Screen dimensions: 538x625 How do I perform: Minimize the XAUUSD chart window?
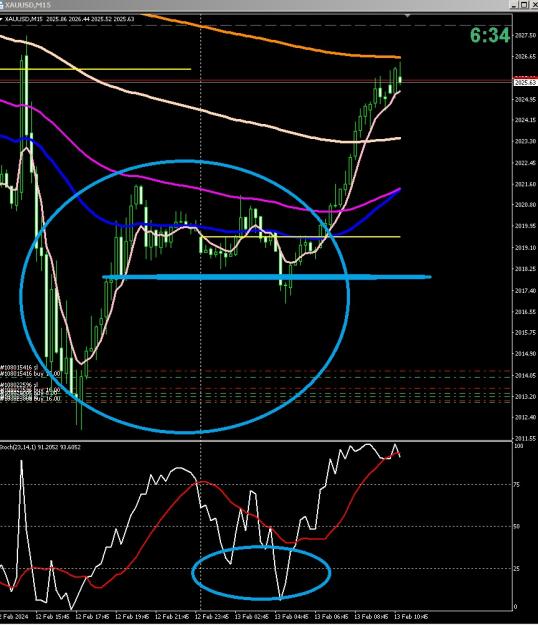514,5
